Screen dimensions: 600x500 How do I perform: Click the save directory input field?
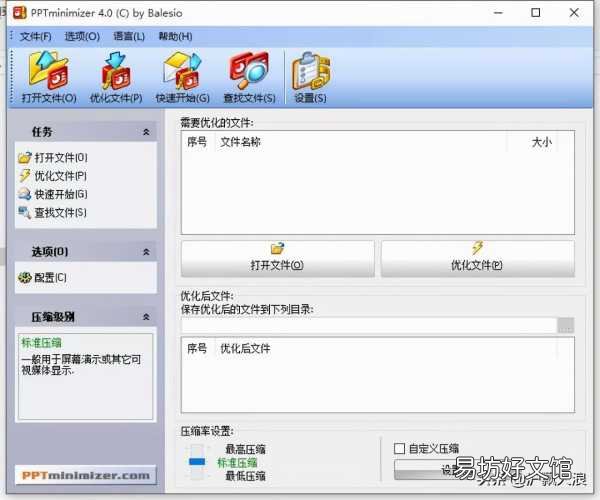click(369, 326)
